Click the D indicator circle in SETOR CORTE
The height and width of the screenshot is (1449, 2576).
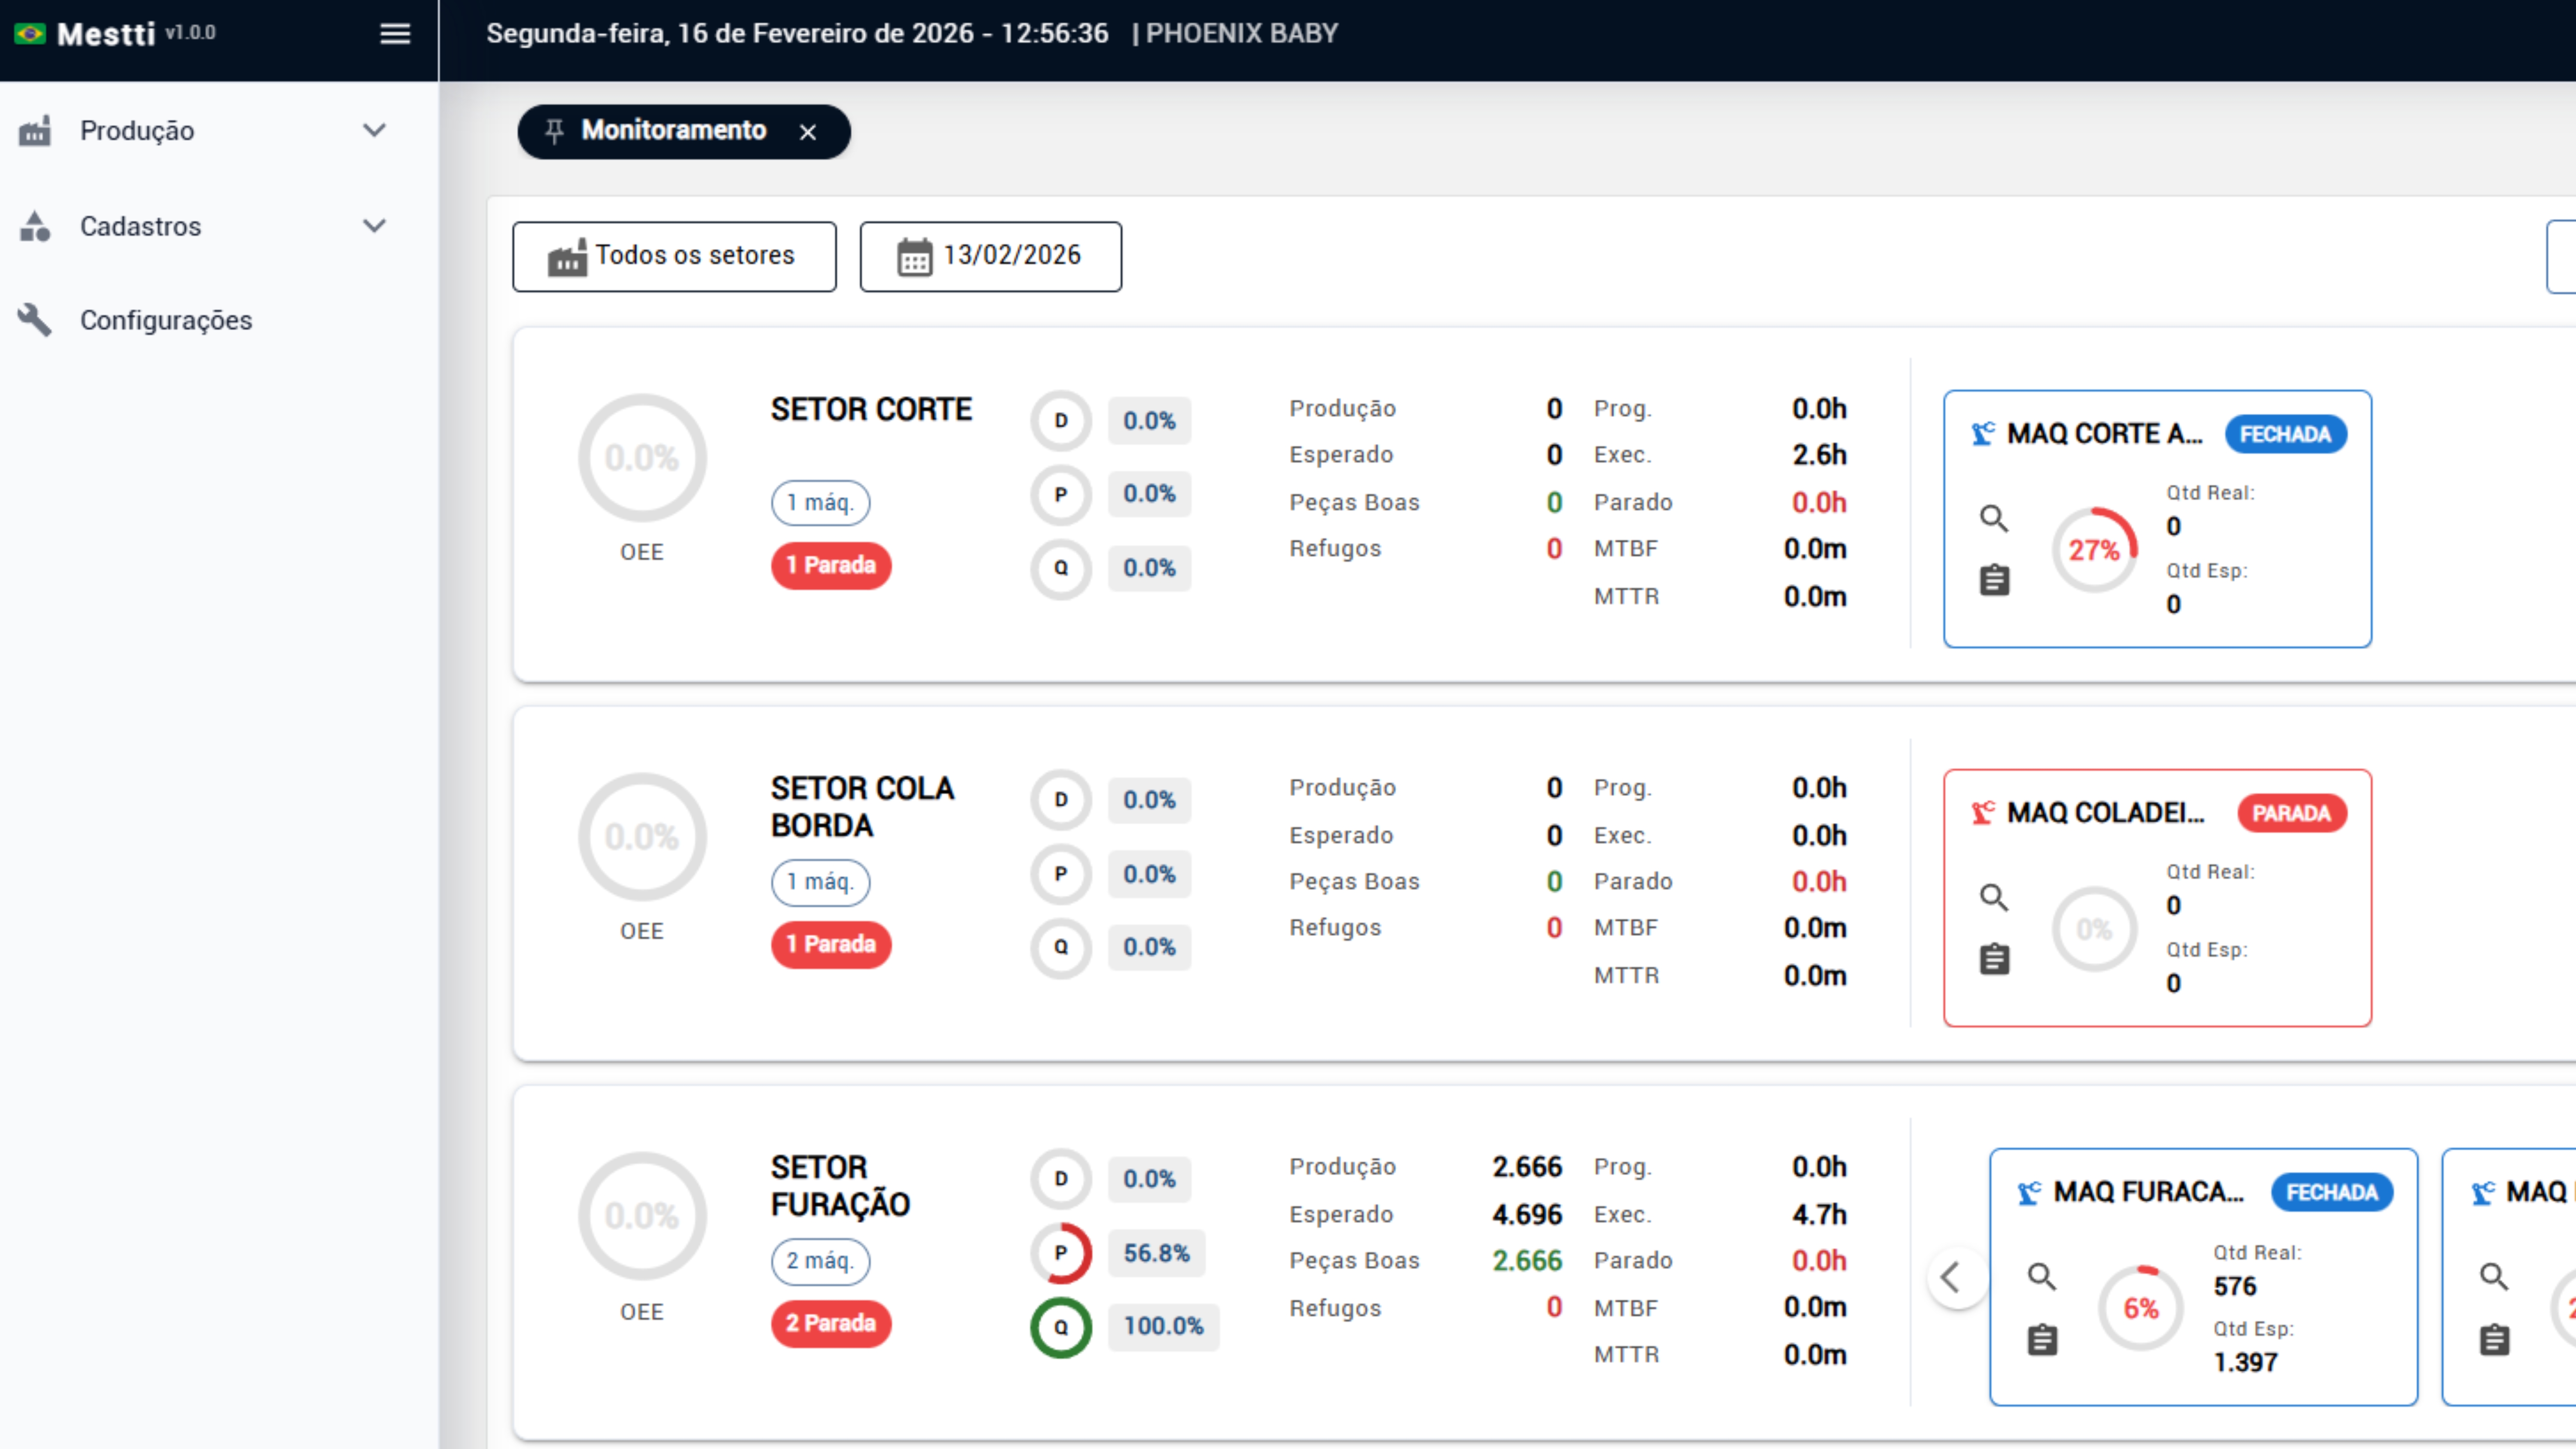[x=1061, y=421]
